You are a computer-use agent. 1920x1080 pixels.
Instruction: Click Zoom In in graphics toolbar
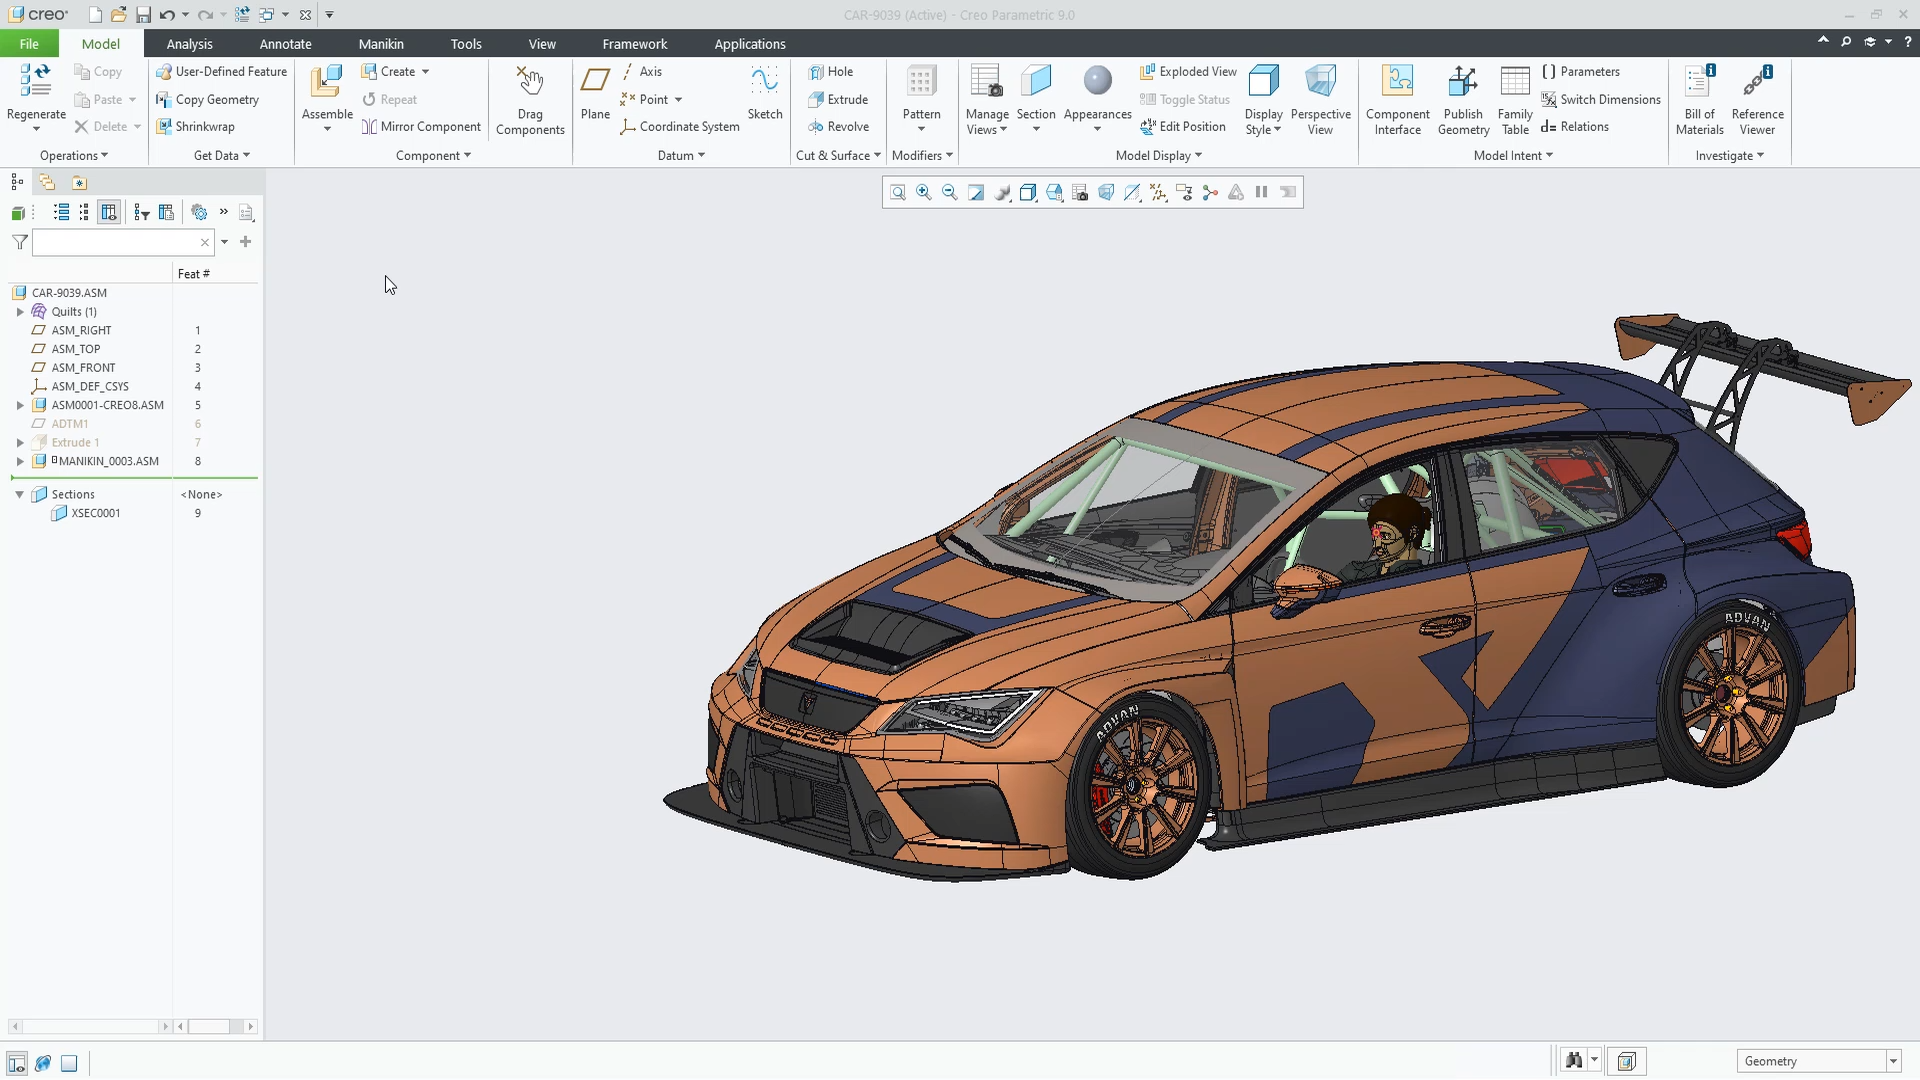[924, 192]
